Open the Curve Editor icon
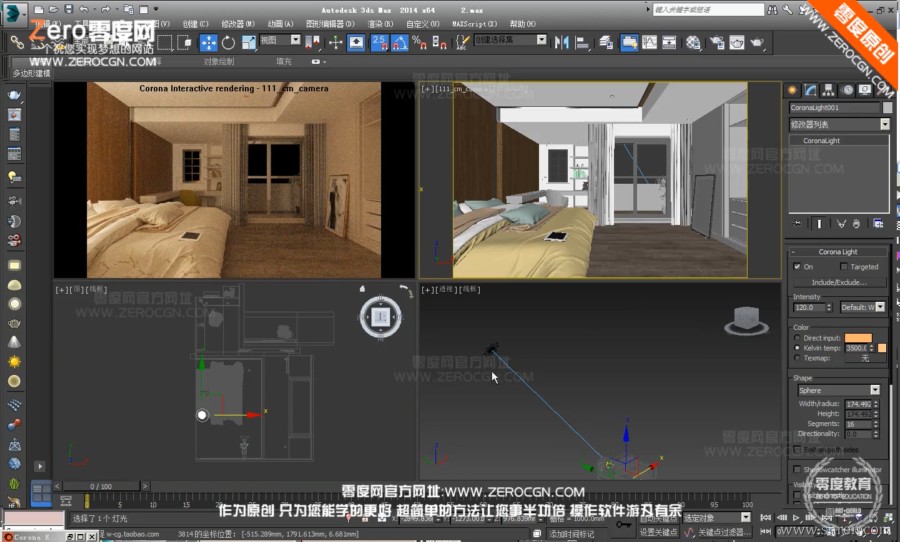The image size is (900, 542). [x=649, y=42]
